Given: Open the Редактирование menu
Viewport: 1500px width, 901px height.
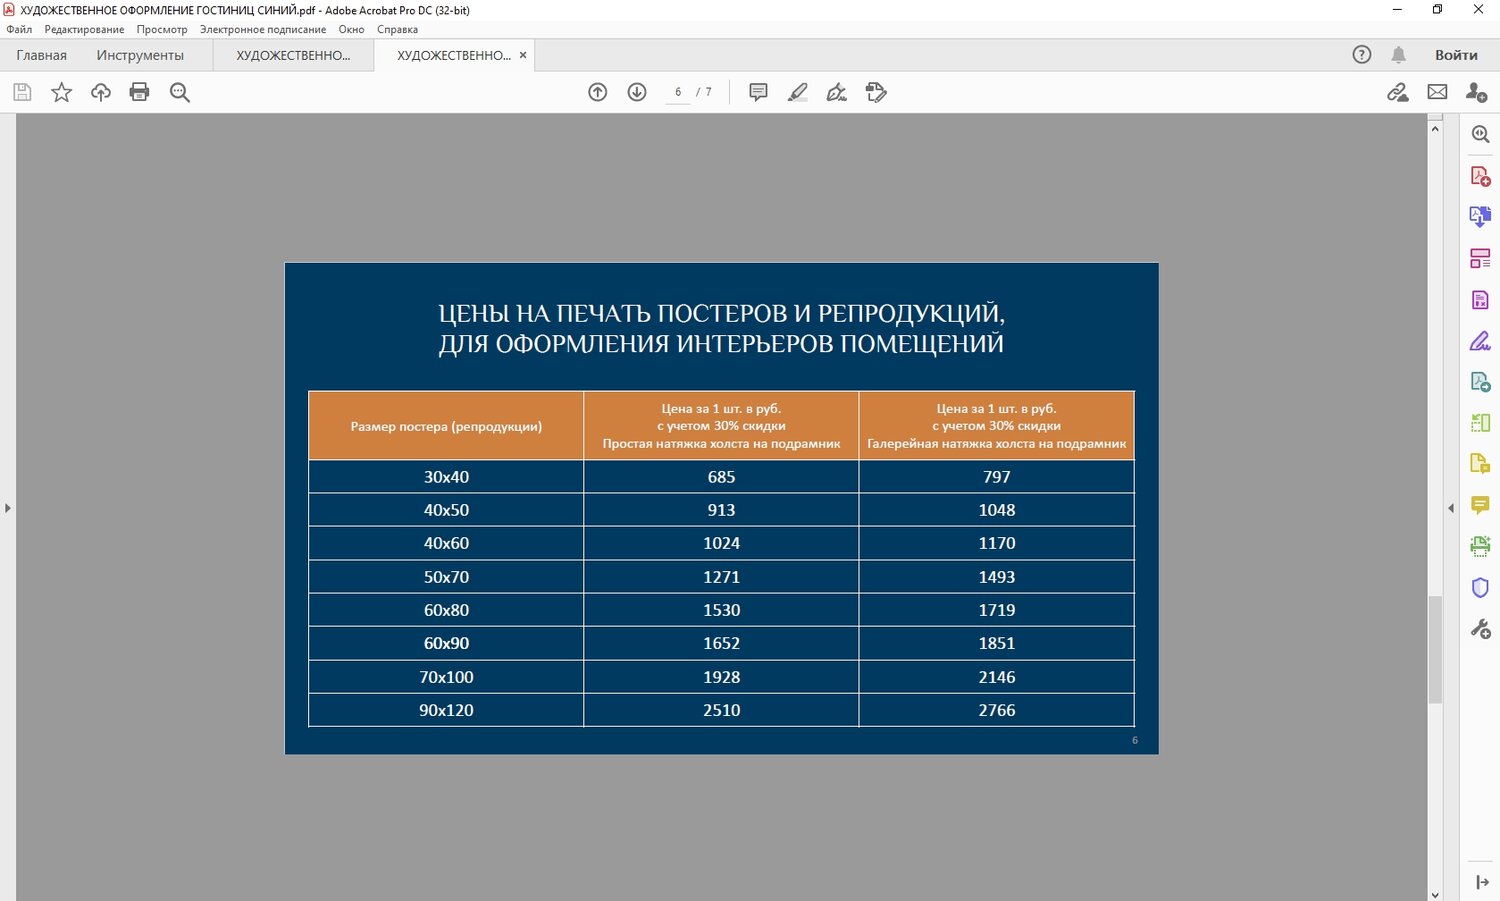Looking at the screenshot, I should [x=84, y=29].
